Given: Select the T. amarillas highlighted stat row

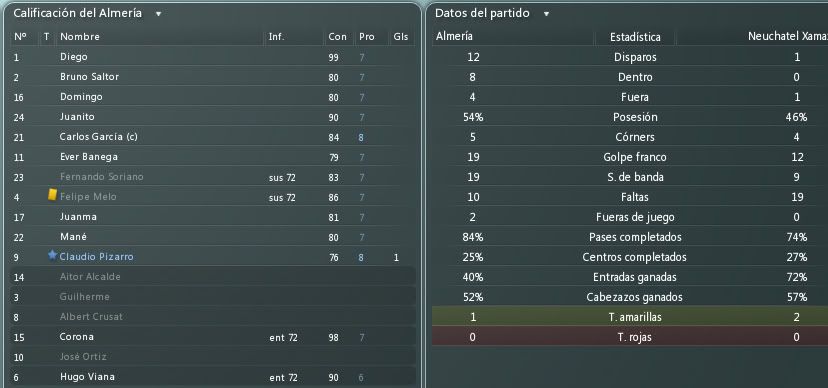Looking at the screenshot, I should coord(629,317).
